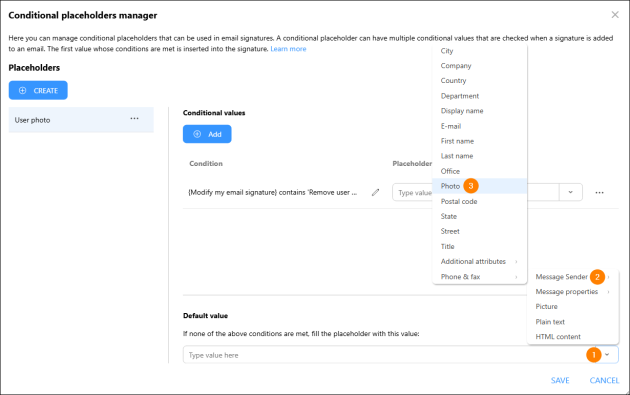Click CANCEL at the bottom
The width and height of the screenshot is (630, 395).
click(x=604, y=380)
